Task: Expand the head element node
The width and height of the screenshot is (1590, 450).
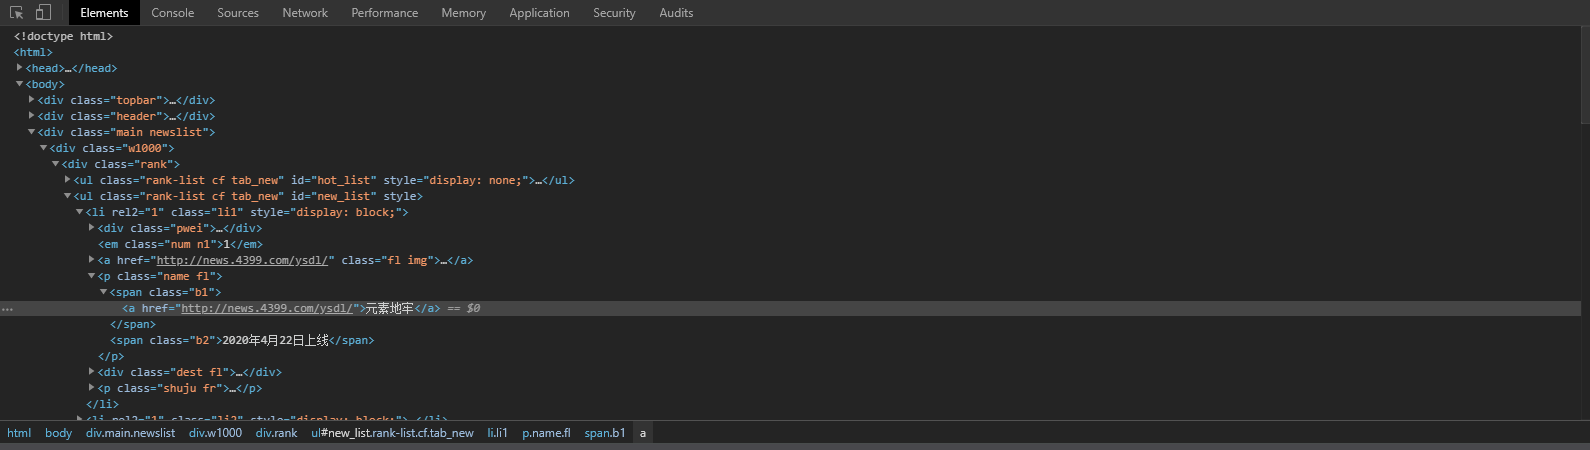Action: pos(20,68)
